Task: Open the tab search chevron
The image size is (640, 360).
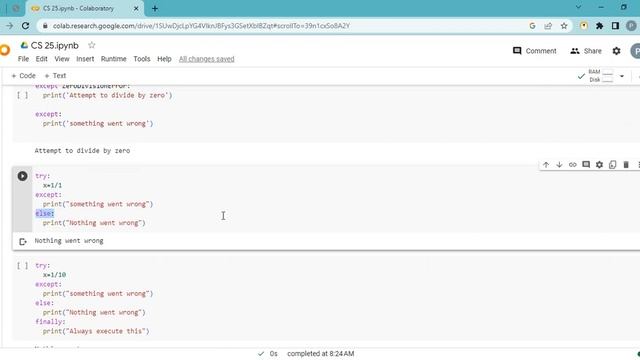Action: pos(578,7)
